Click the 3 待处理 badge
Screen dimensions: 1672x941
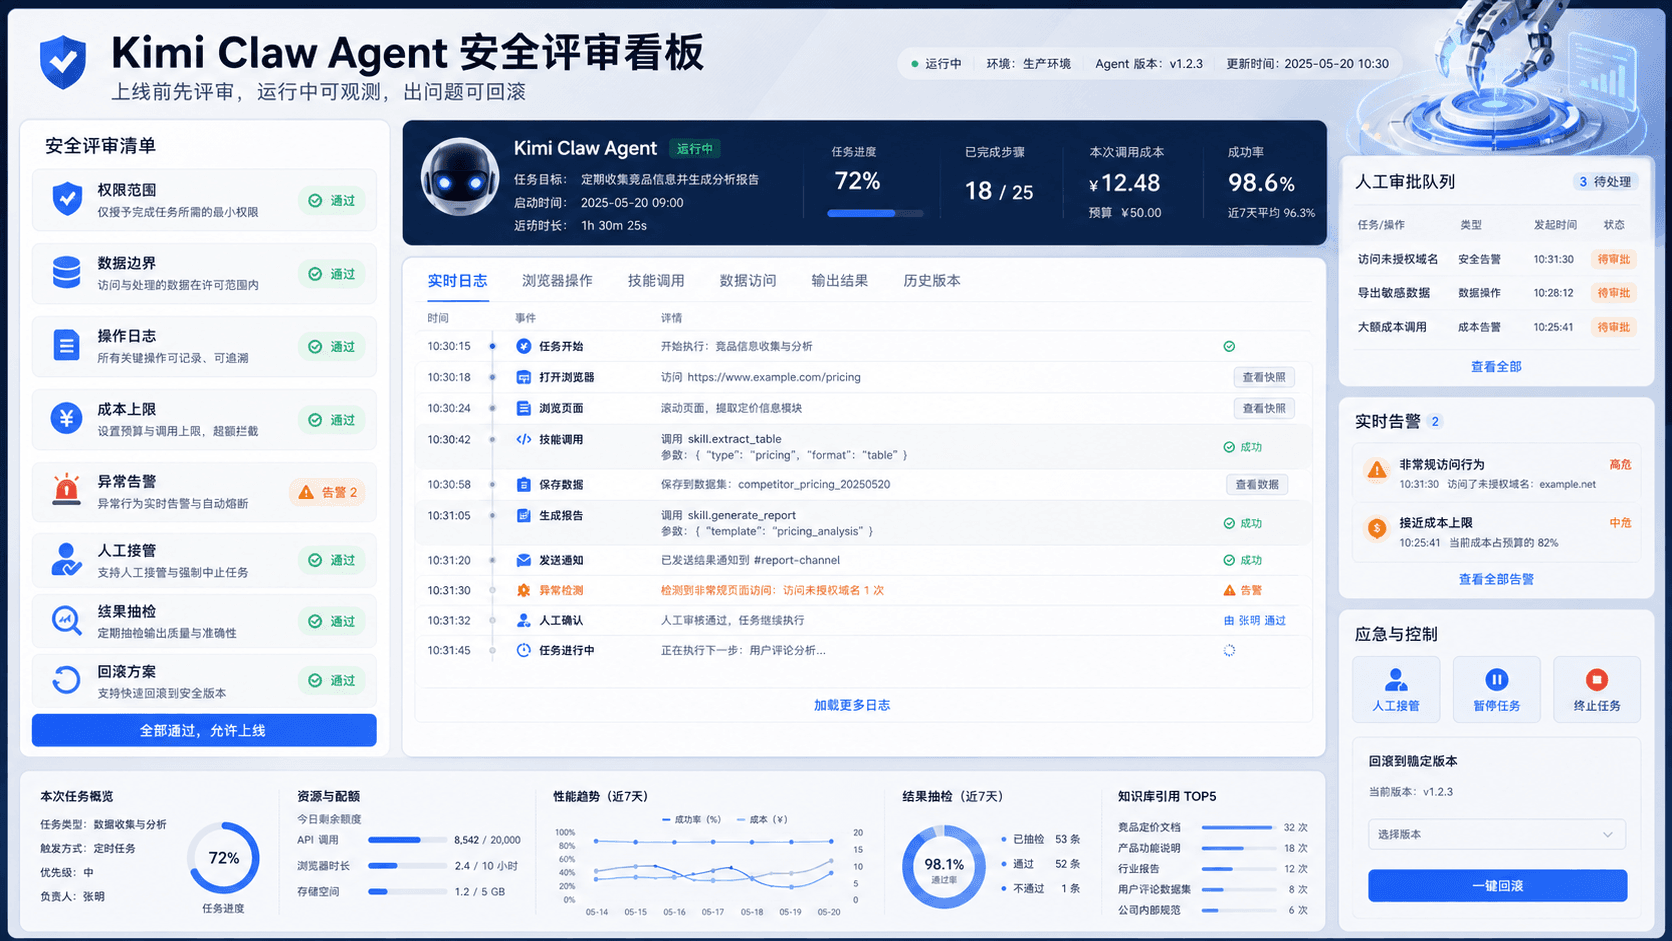click(1604, 182)
